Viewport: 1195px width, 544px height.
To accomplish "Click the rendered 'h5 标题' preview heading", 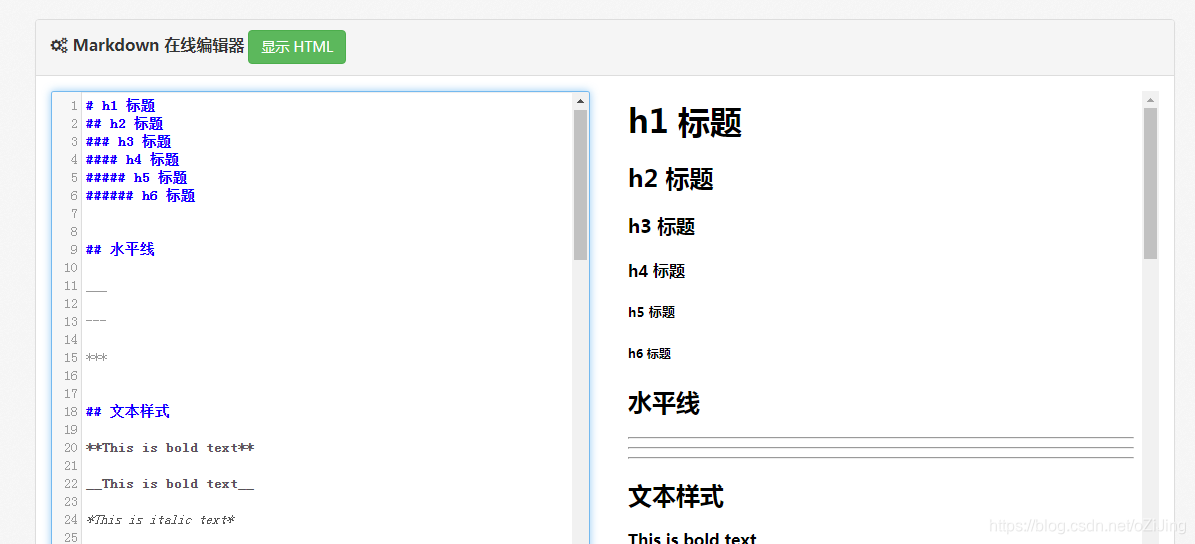I will (x=652, y=312).
